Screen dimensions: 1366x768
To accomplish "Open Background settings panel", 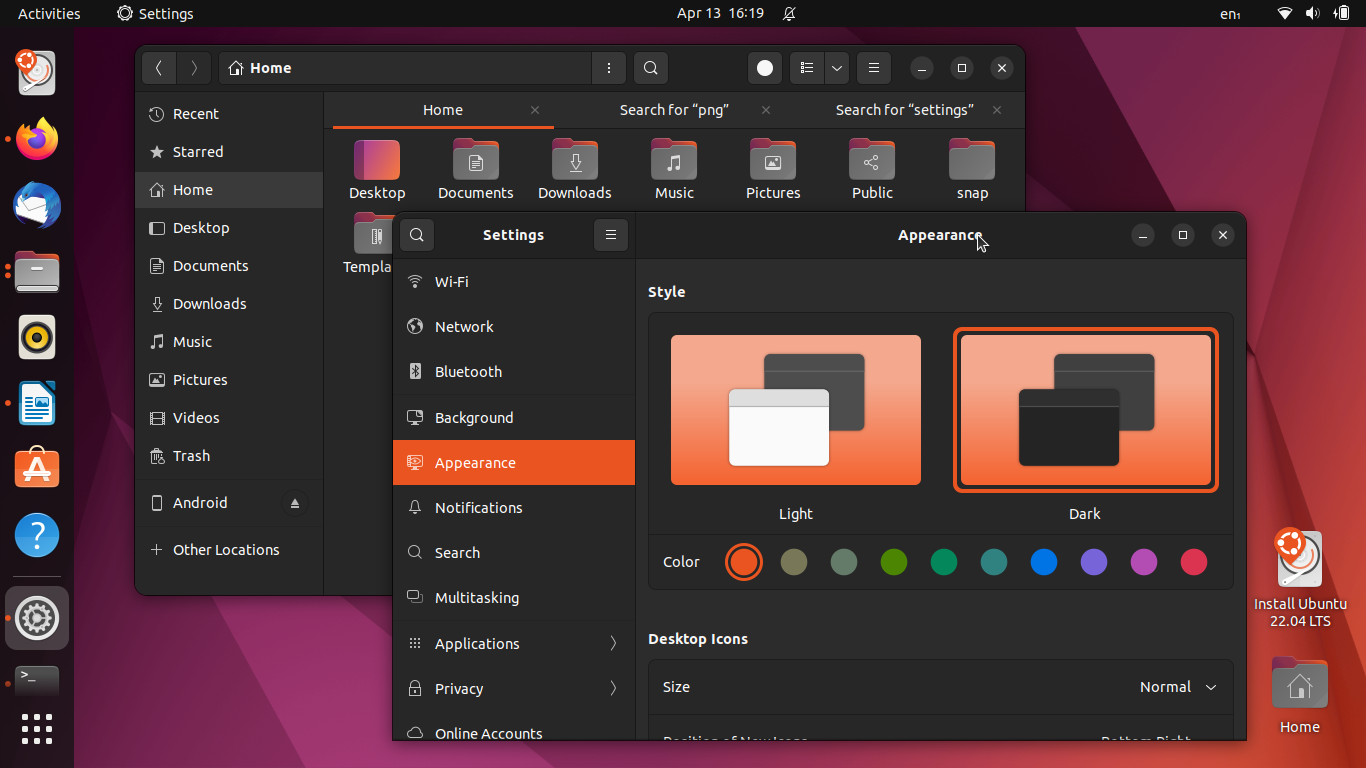I will (x=514, y=418).
